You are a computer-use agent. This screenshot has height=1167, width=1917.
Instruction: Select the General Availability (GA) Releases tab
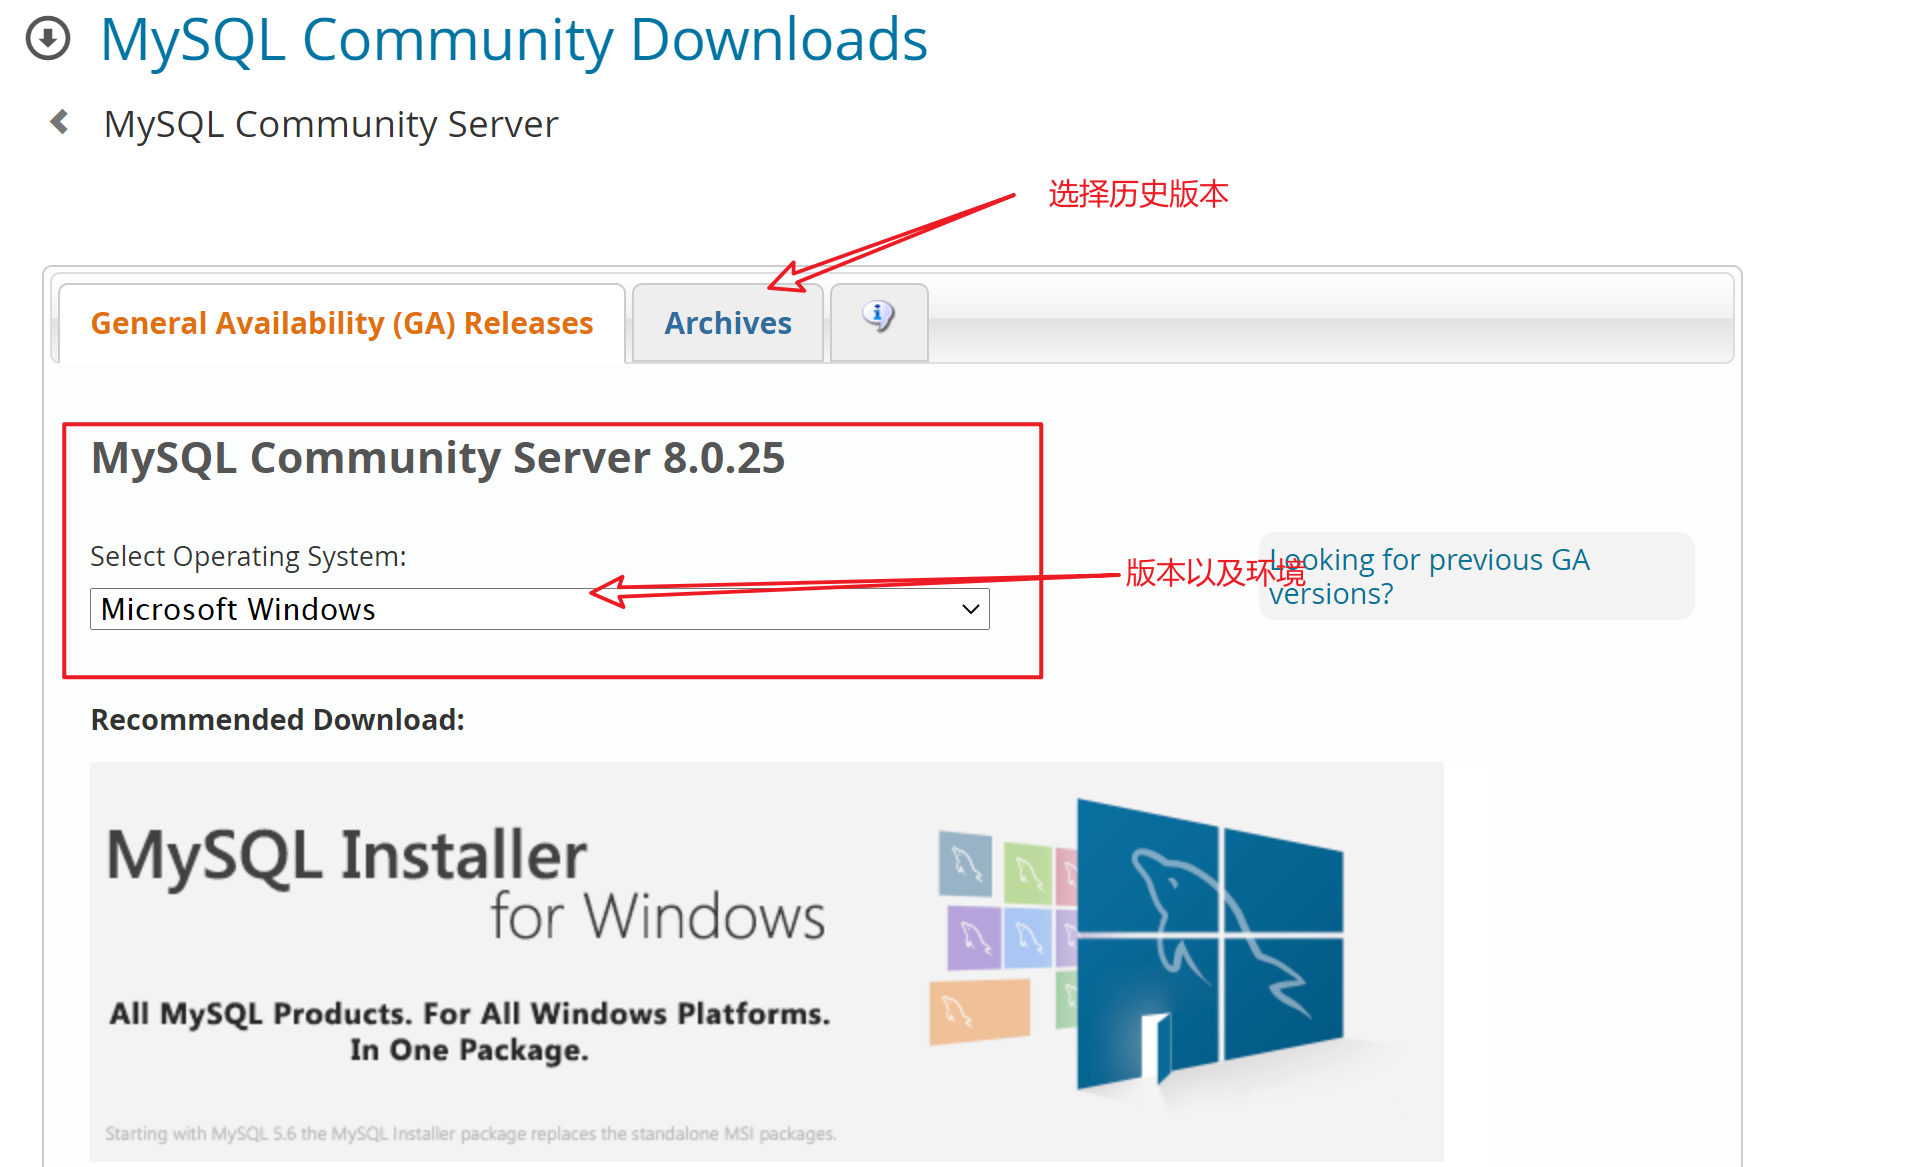(x=342, y=322)
